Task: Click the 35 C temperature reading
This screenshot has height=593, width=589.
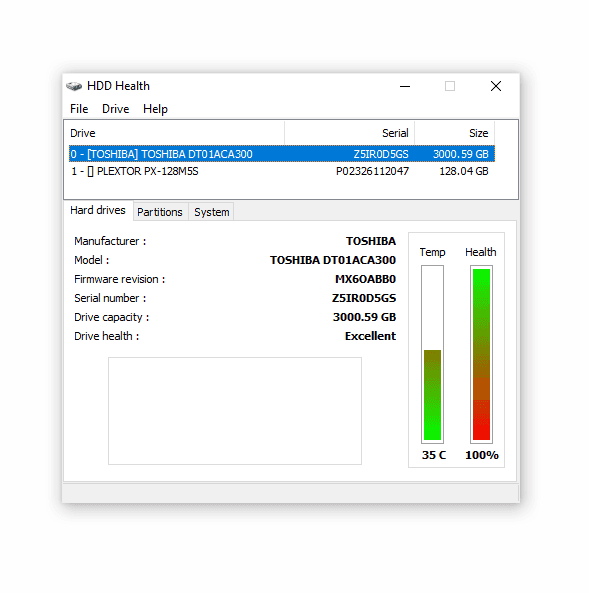Action: [x=434, y=455]
